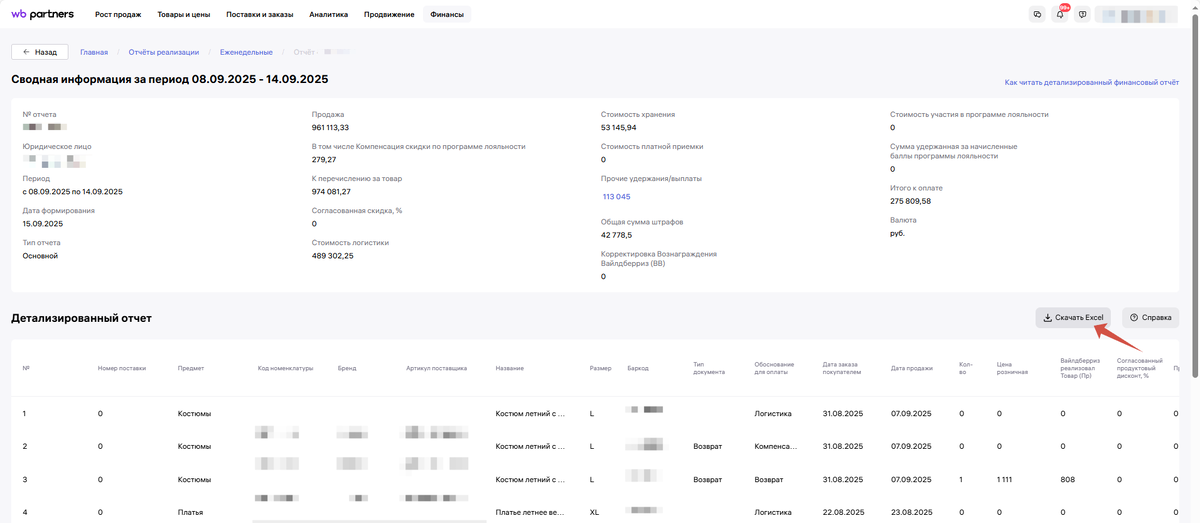Viewport: 1200px width, 523px height.
Task: Select the logistics cost 489 302,25
Action: [332, 256]
